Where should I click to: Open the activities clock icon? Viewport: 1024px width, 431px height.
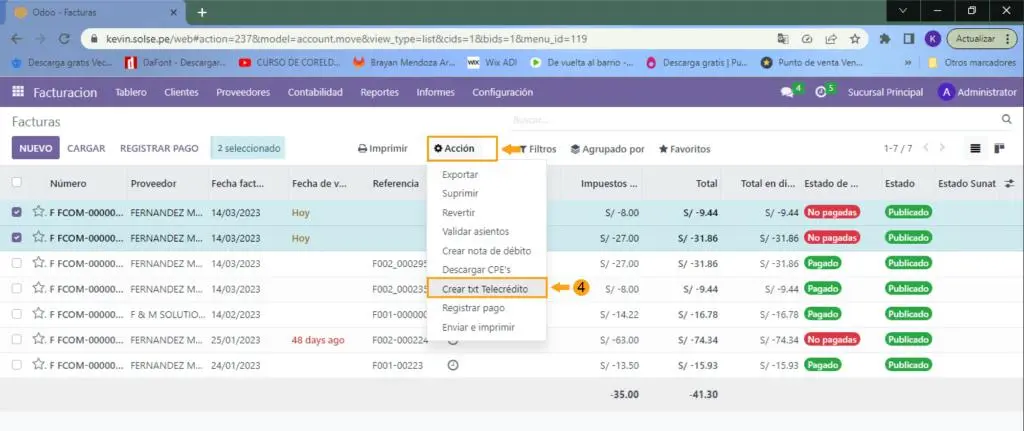[821, 92]
